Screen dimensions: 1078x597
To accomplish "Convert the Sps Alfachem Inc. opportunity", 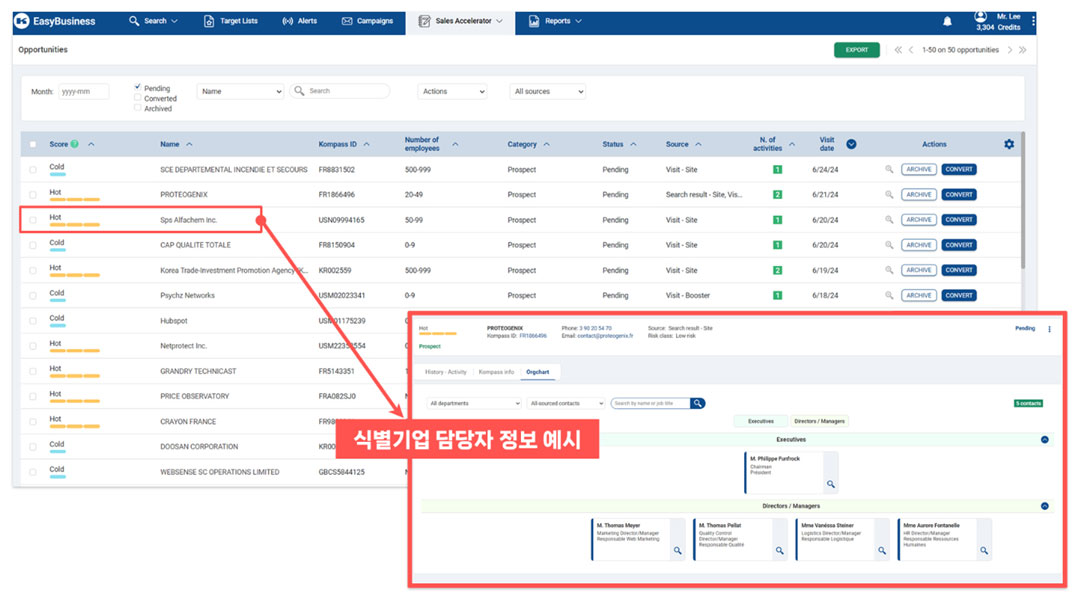I will 958,220.
